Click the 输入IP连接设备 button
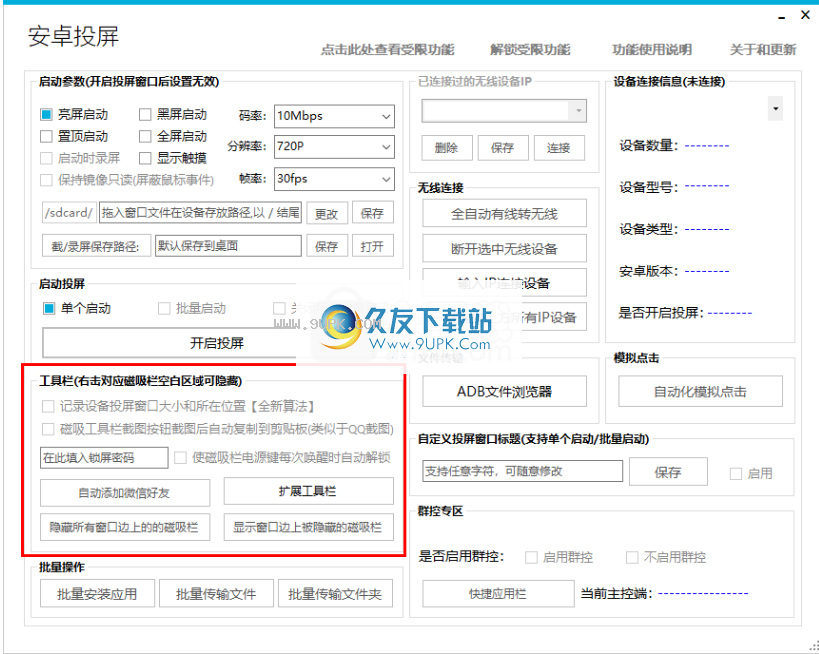This screenshot has width=819, height=654. pyautogui.click(x=504, y=283)
